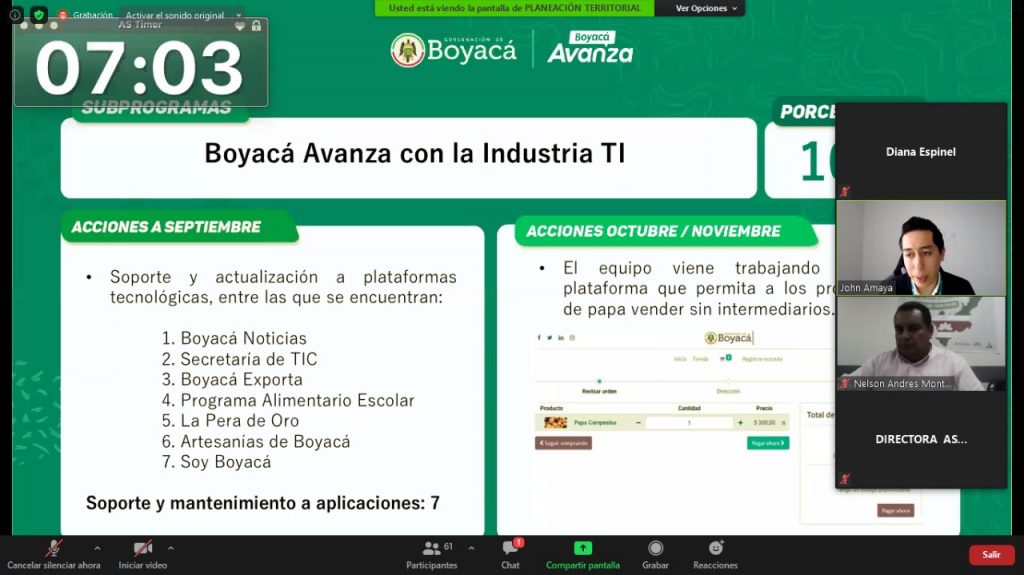Click the Grabar record button
1024x575 pixels.
(655, 554)
